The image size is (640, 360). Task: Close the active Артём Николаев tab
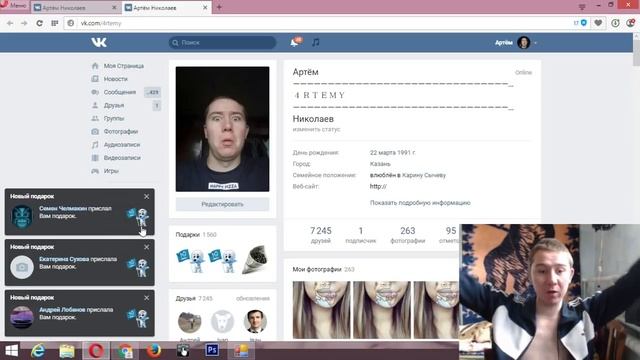pyautogui.click(x=205, y=7)
